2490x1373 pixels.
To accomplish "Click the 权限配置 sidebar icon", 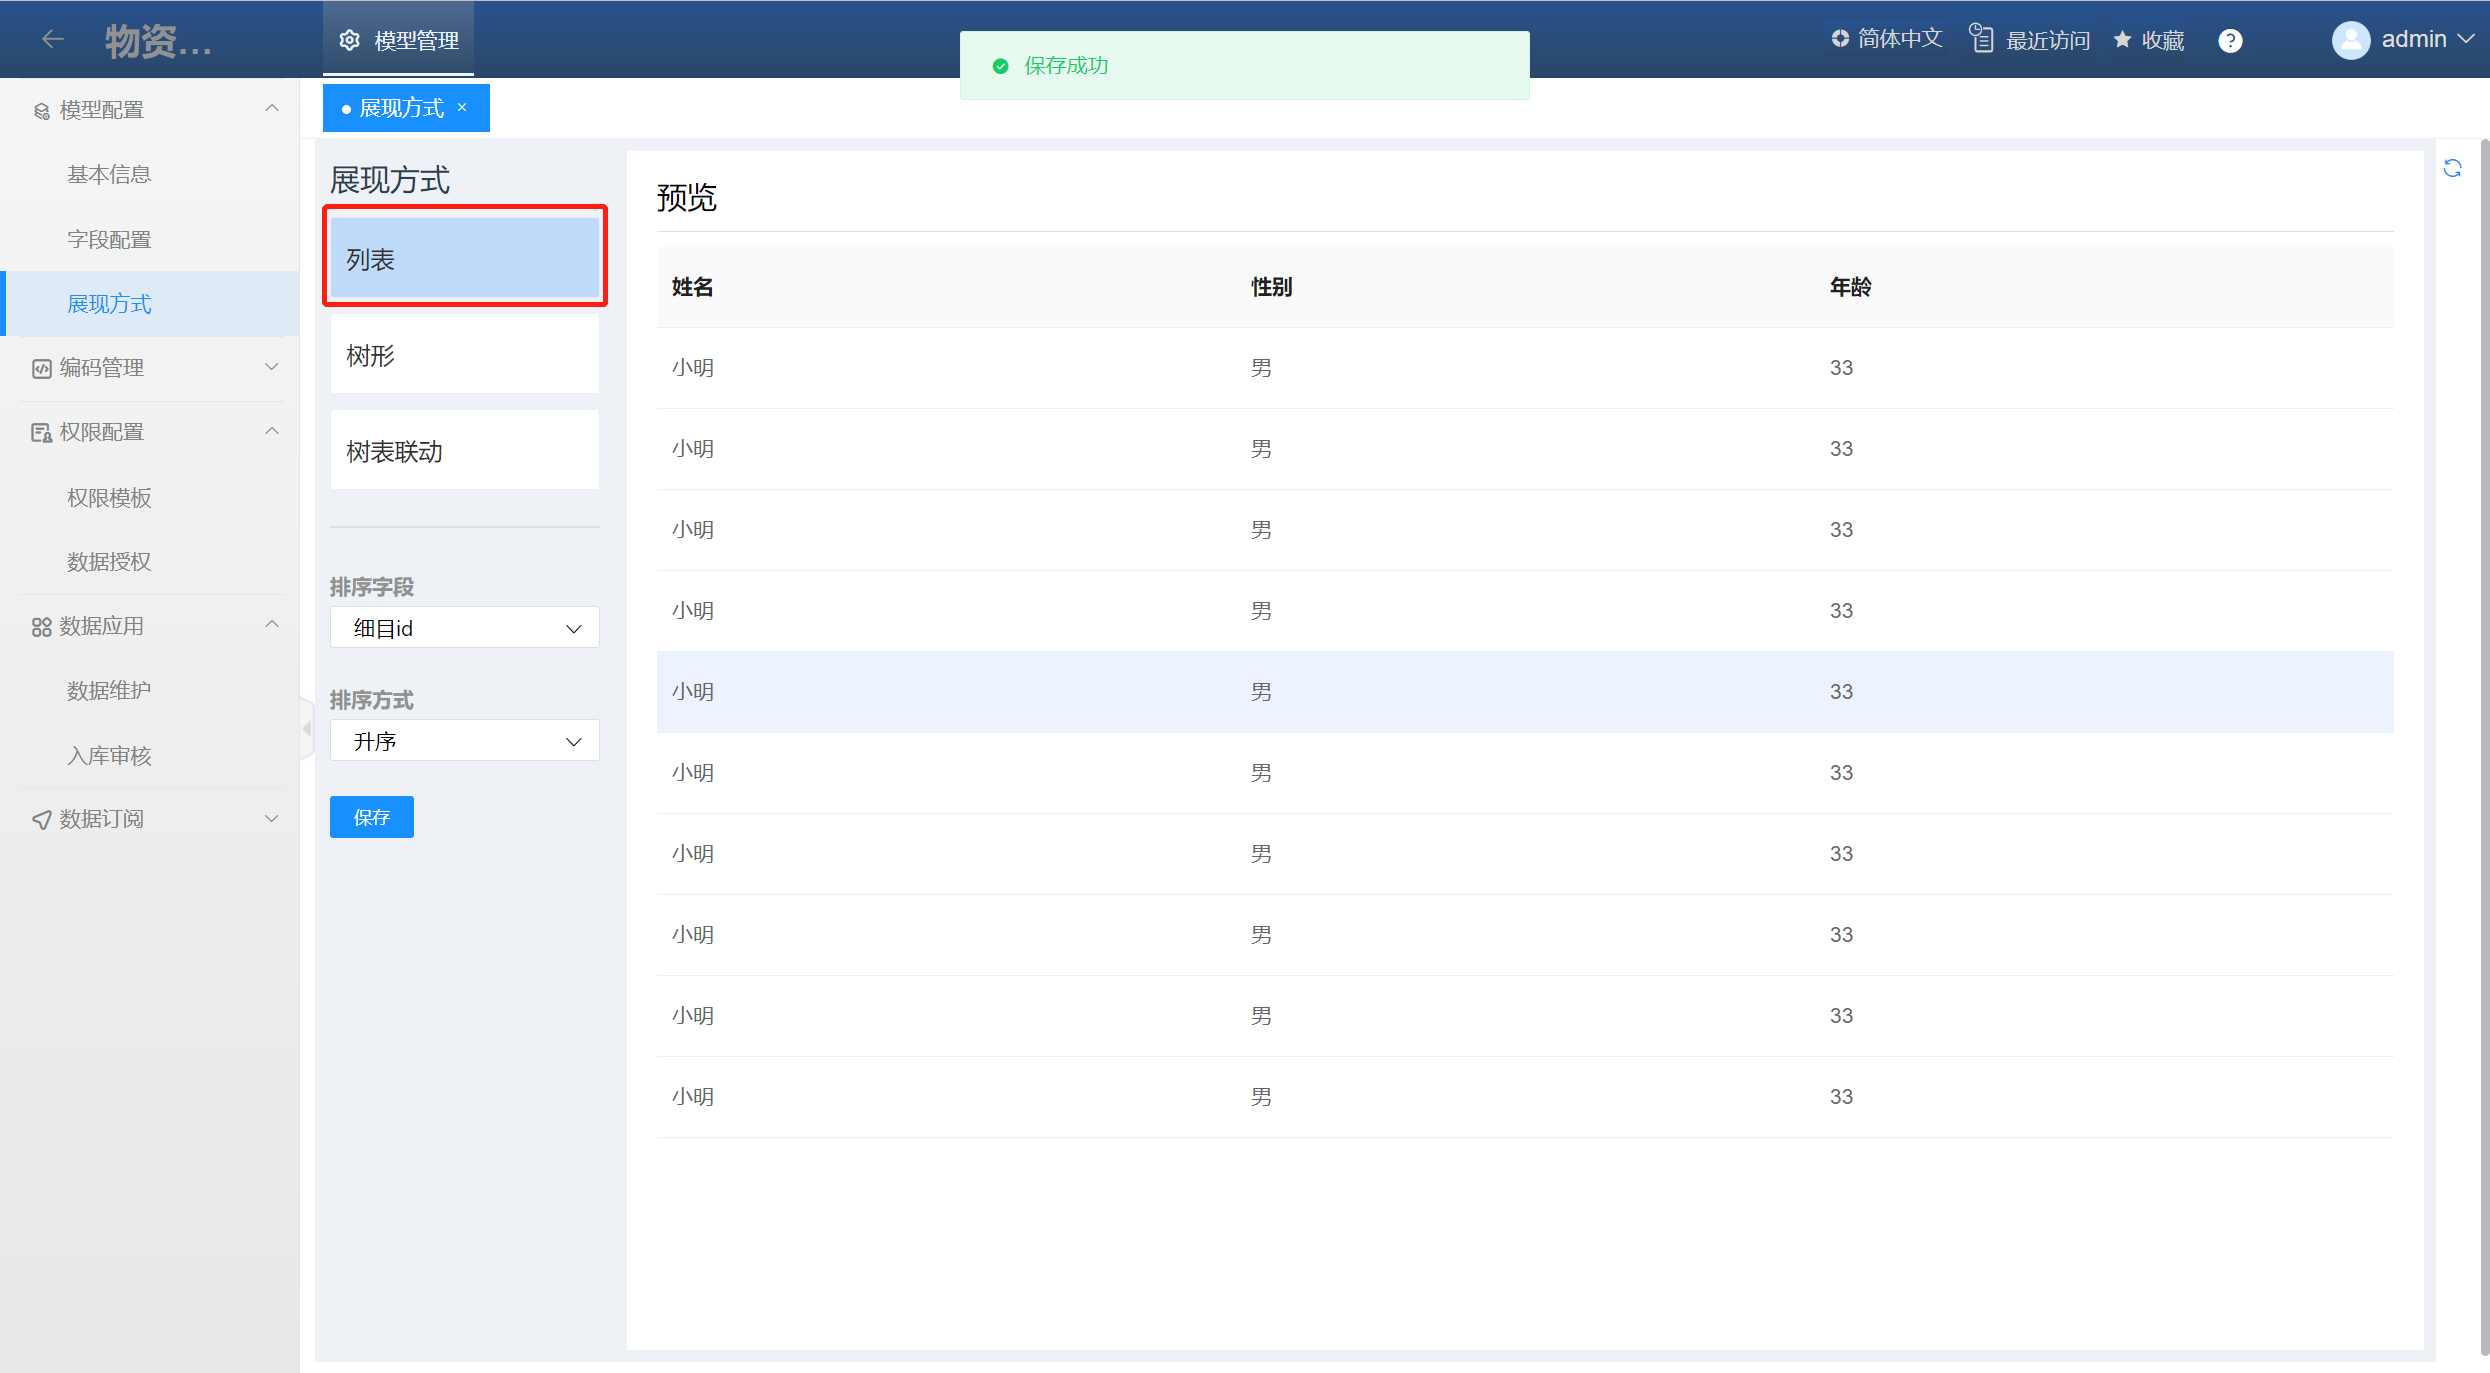I will (42, 433).
